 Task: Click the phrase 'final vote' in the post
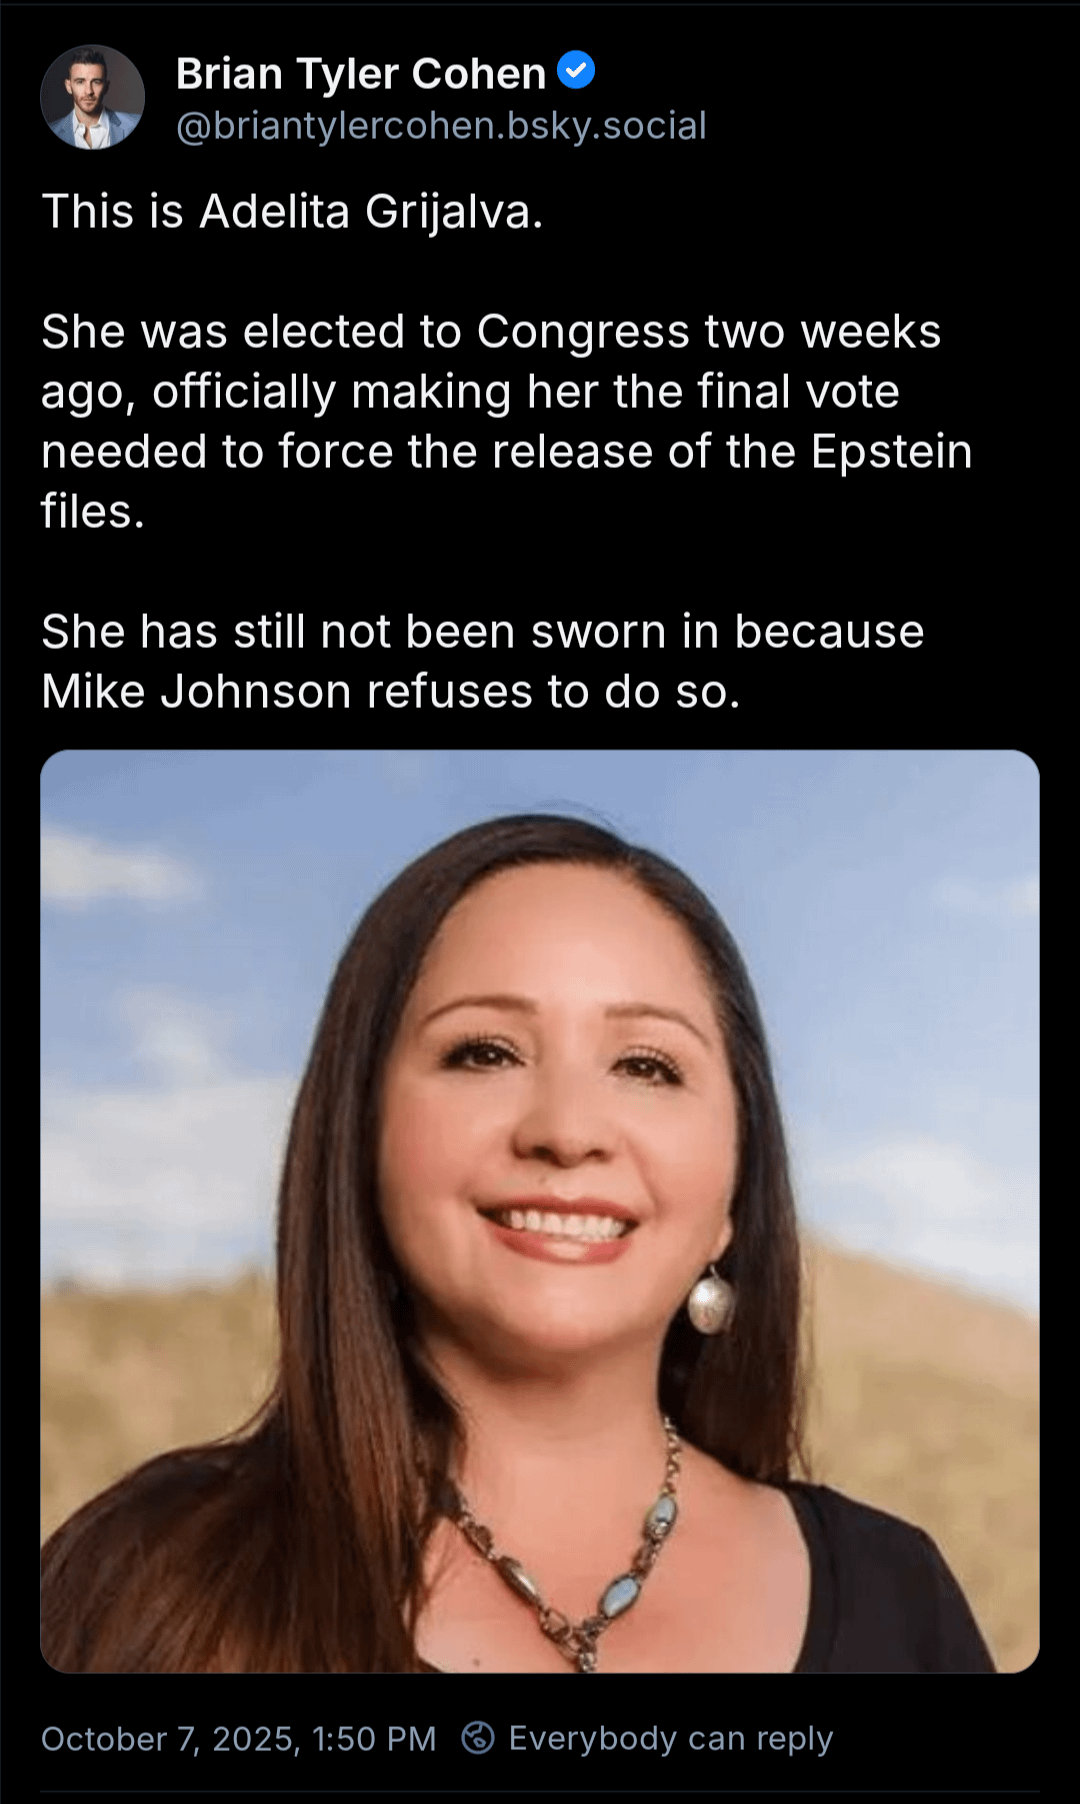tap(798, 392)
